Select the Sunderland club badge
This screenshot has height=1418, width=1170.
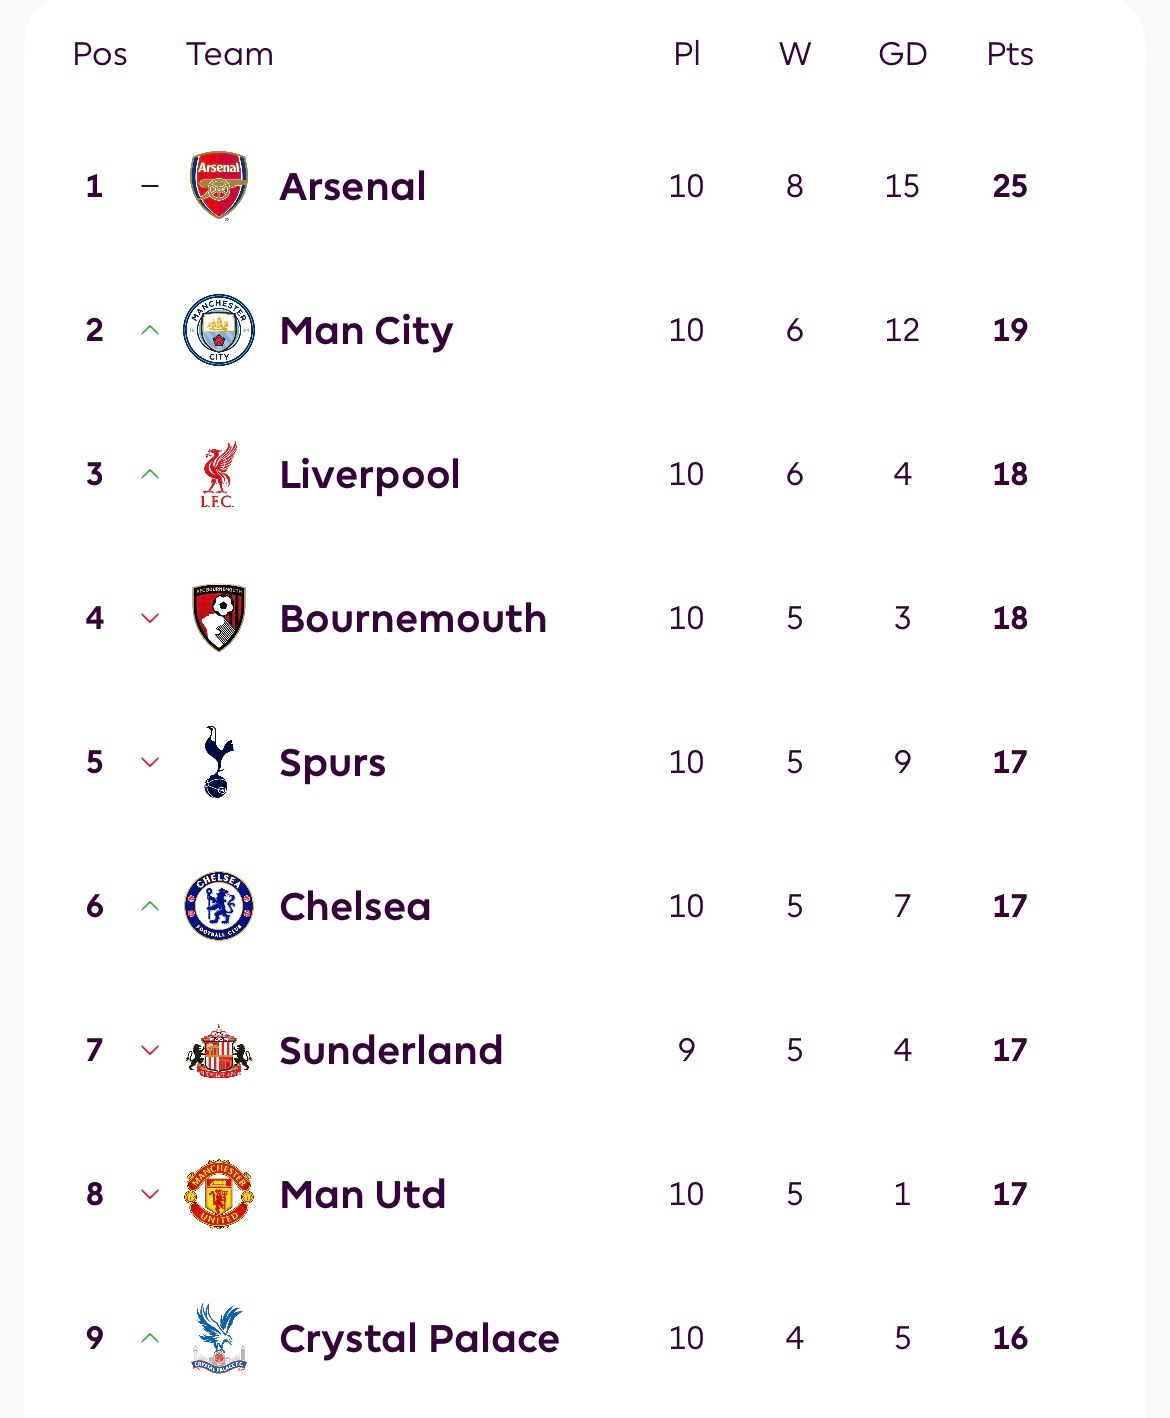pyautogui.click(x=219, y=1050)
